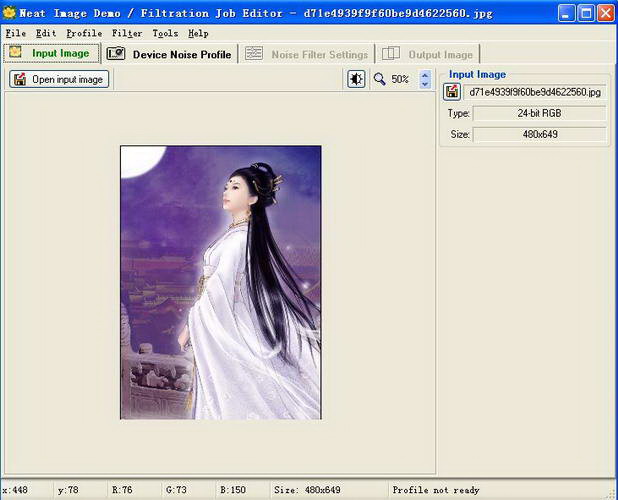Image resolution: width=618 pixels, height=500 pixels.
Task: Open the Filter menu
Action: (127, 33)
